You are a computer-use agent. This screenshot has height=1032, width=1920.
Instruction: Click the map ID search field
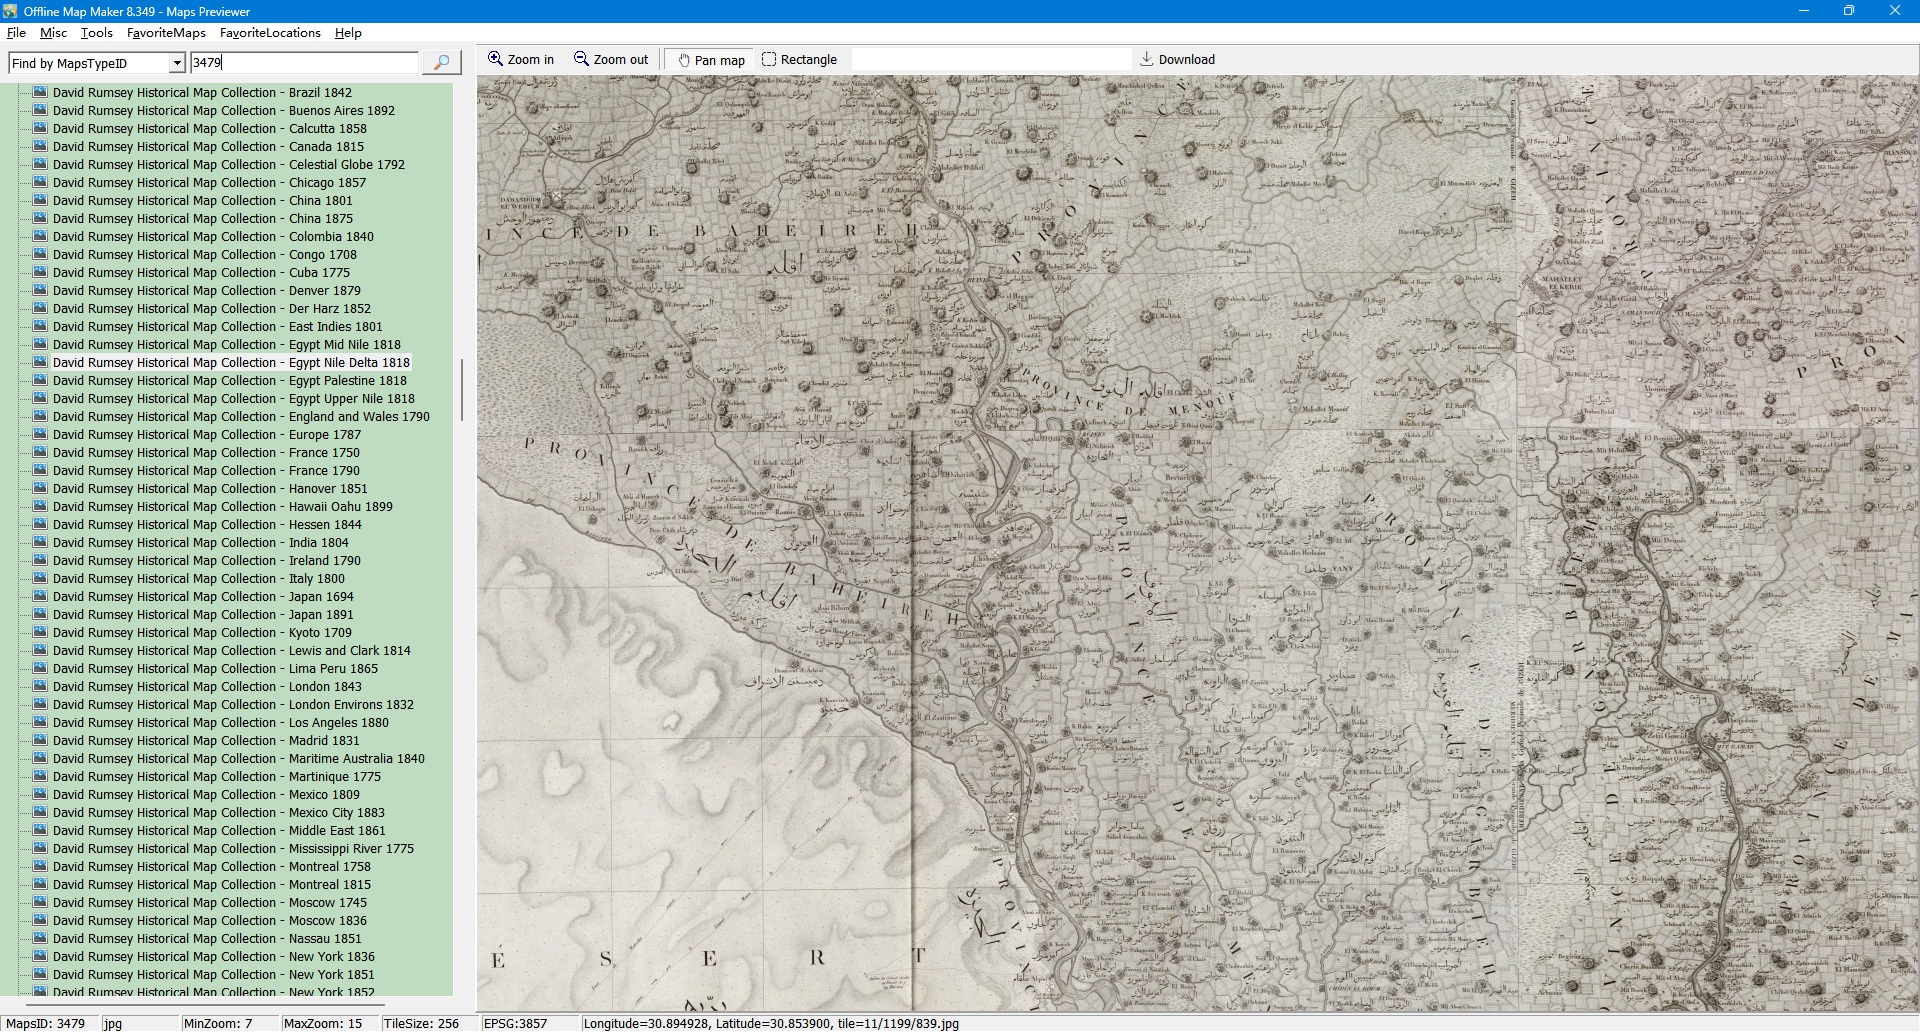click(304, 63)
